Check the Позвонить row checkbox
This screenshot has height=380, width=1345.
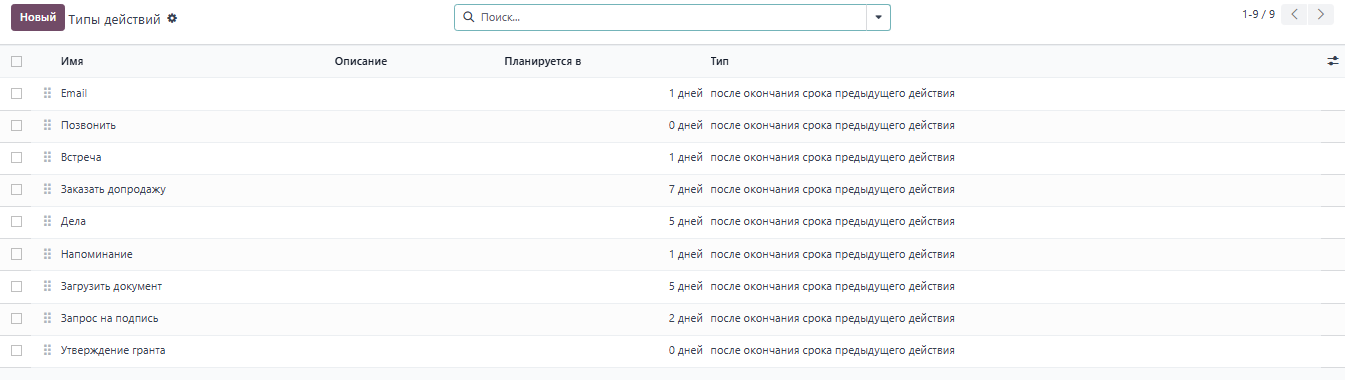[16, 125]
